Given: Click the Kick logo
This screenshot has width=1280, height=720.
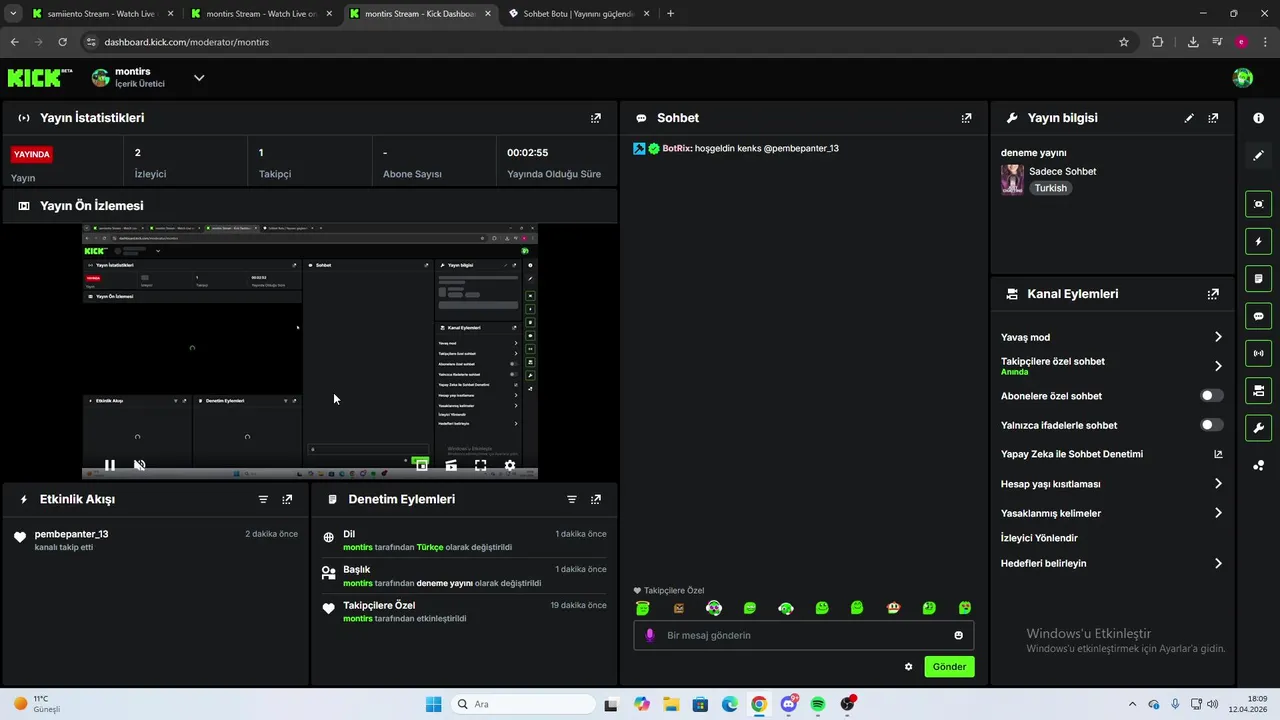Looking at the screenshot, I should tap(40, 78).
